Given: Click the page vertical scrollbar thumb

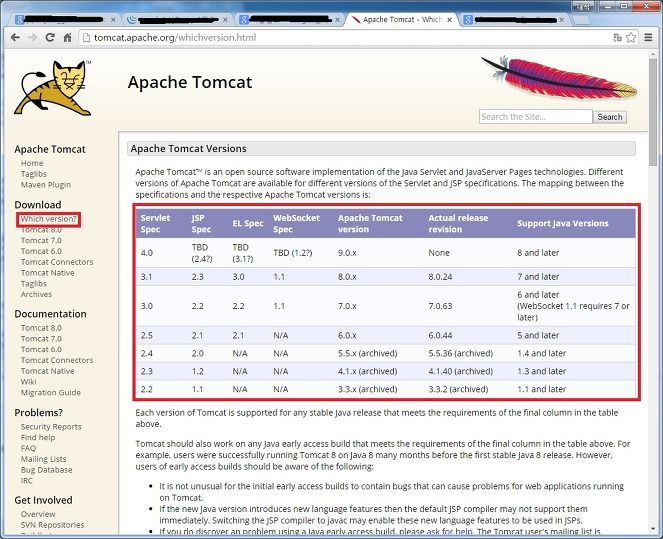Looking at the screenshot, I should [654, 112].
